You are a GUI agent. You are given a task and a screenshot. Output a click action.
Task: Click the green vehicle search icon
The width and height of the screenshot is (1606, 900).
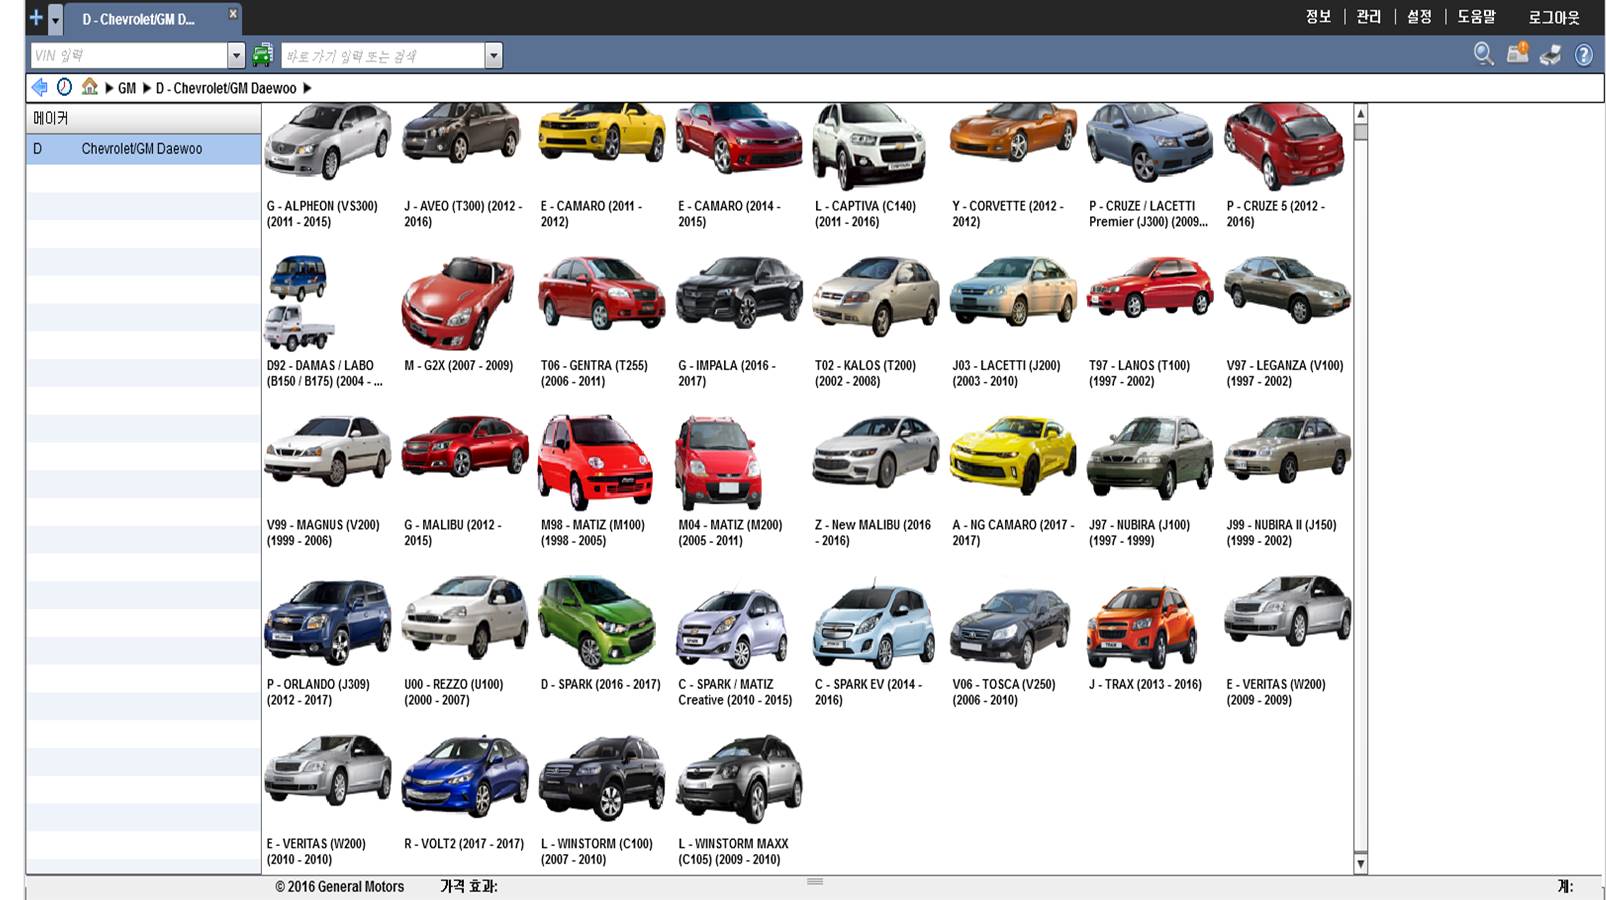point(262,54)
